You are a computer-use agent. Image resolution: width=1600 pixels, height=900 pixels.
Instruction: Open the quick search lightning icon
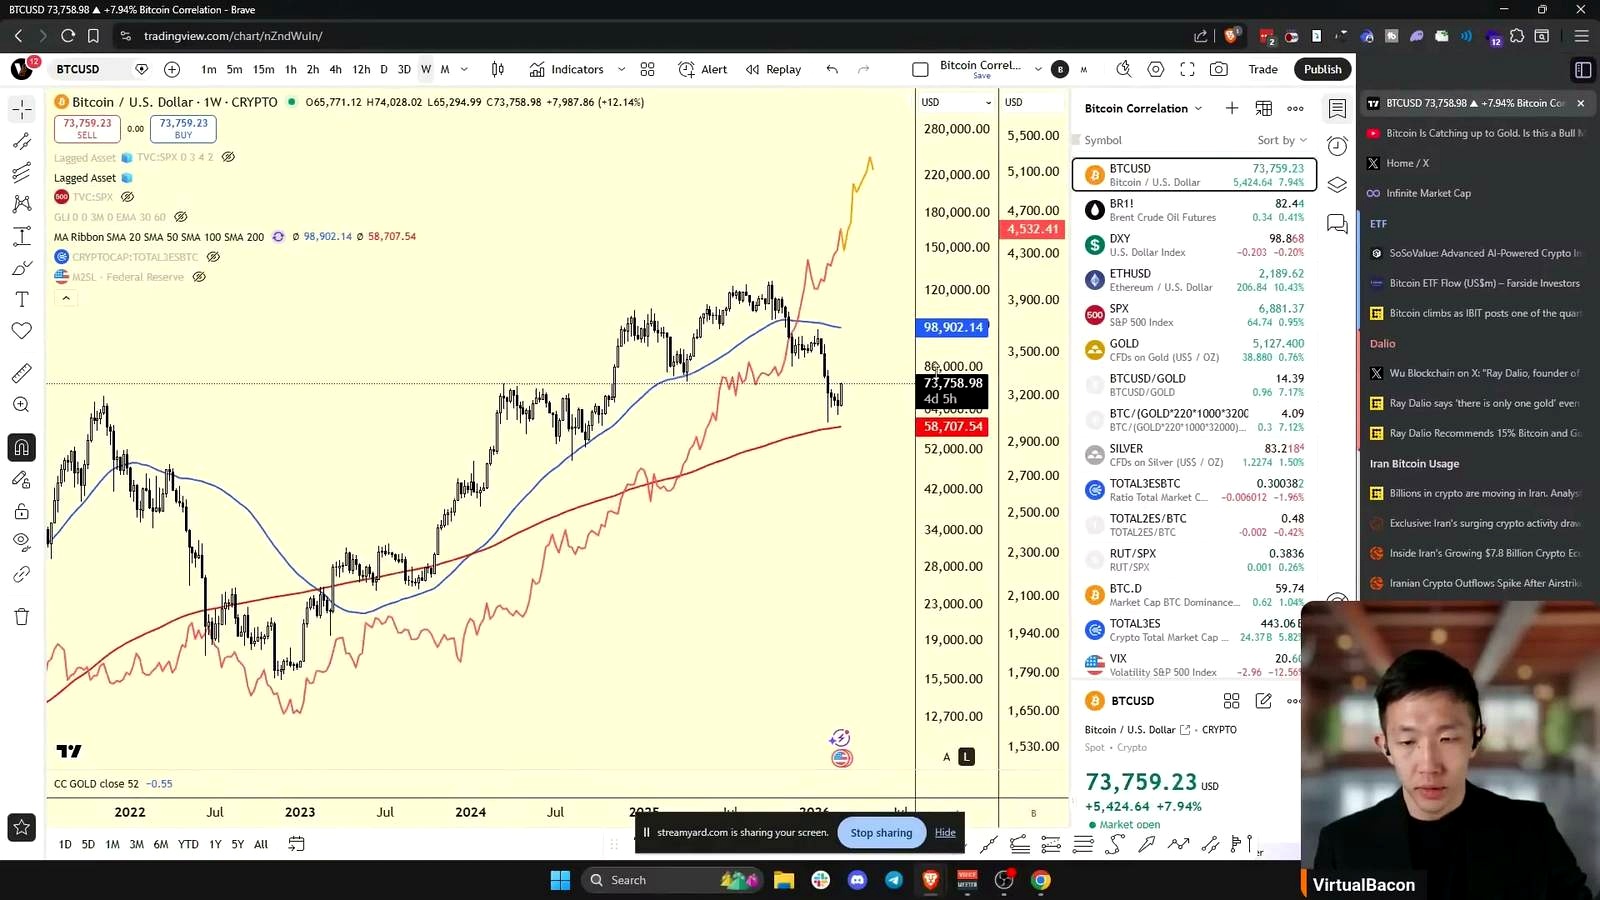(1124, 69)
